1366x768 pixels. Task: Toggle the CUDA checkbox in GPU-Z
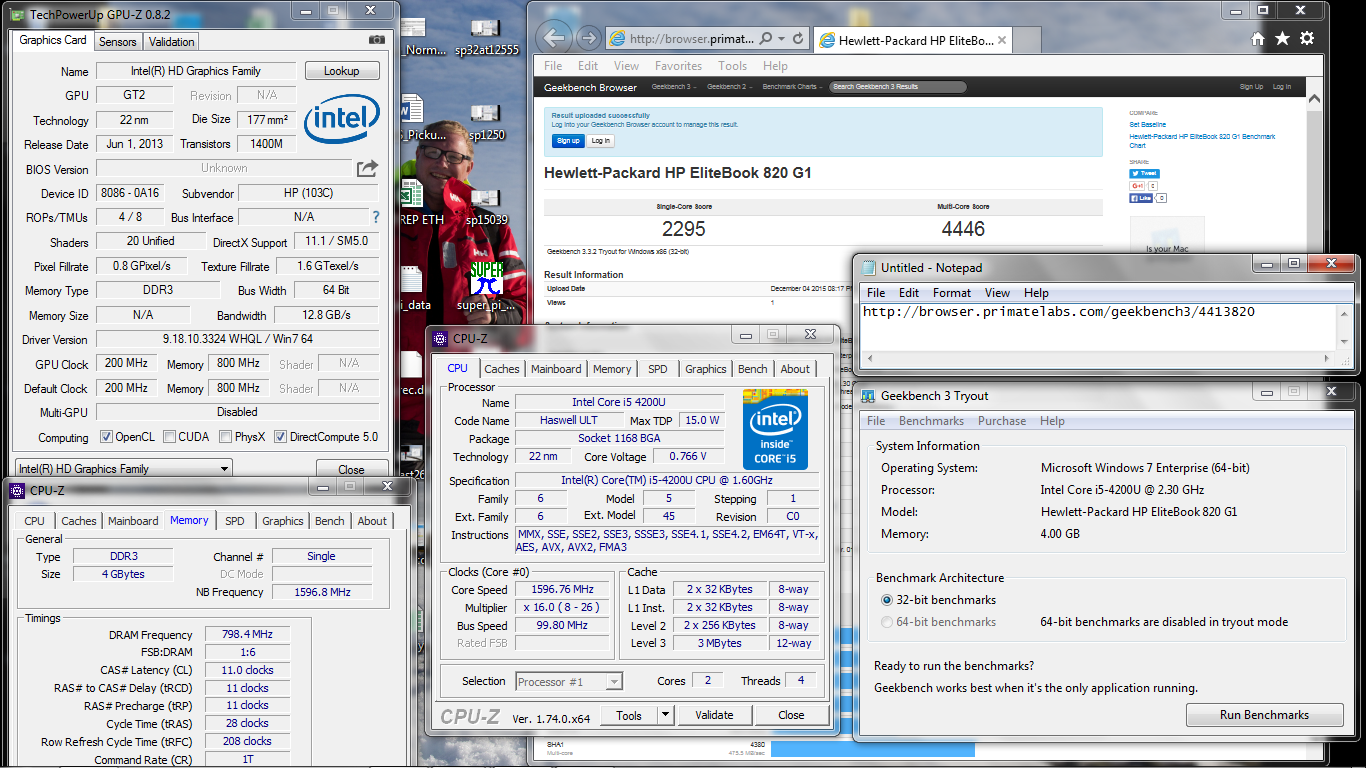tap(170, 437)
